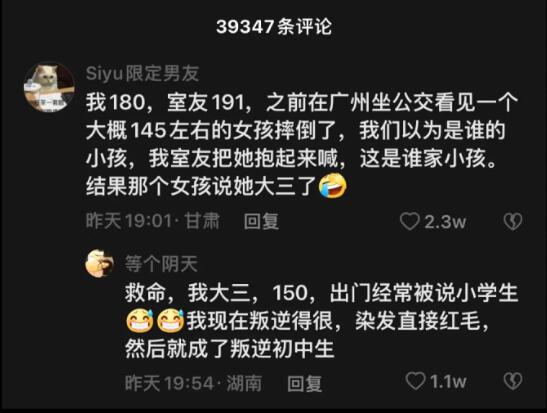Tap timestamp 昨天19:01·甘肃
The height and width of the screenshot is (413, 547).
(153, 221)
